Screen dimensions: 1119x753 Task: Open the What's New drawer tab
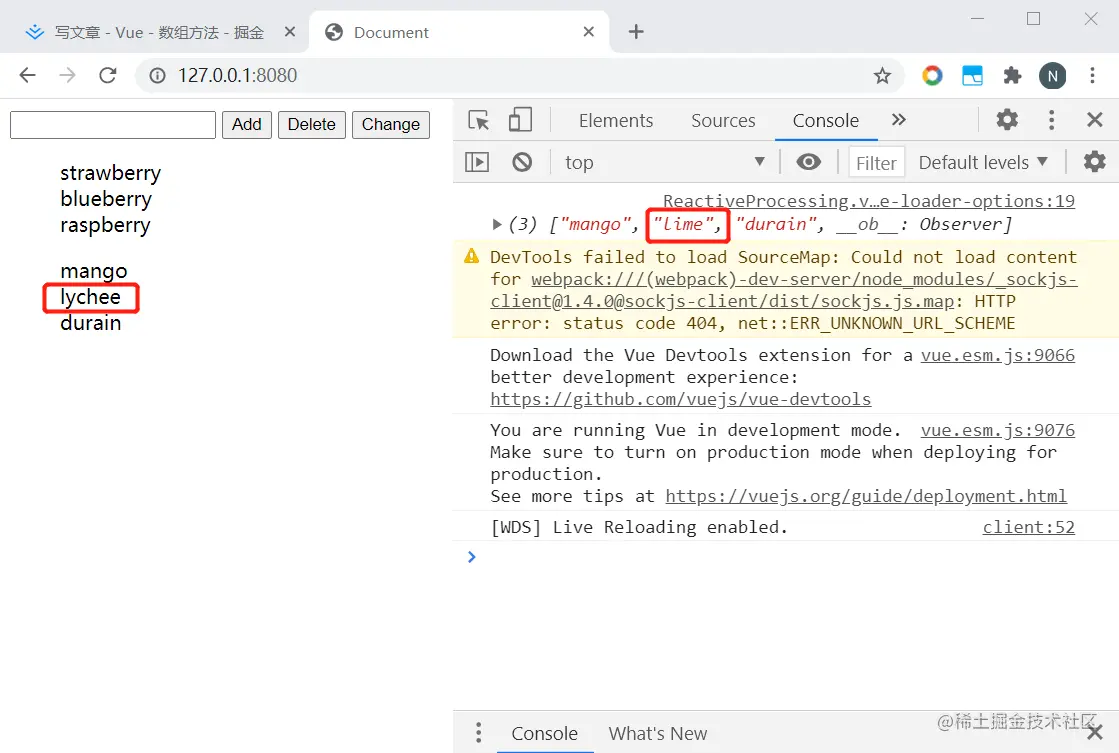657,733
